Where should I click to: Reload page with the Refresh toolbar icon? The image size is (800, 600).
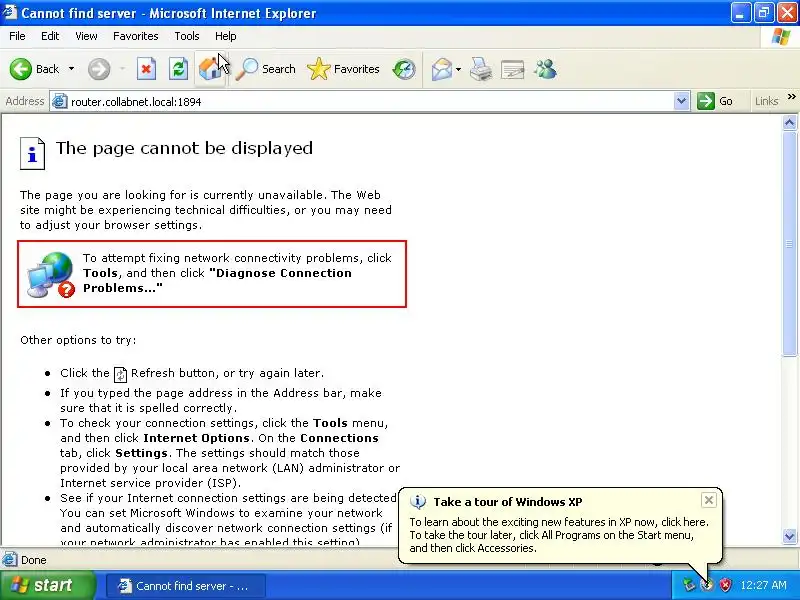pos(179,69)
